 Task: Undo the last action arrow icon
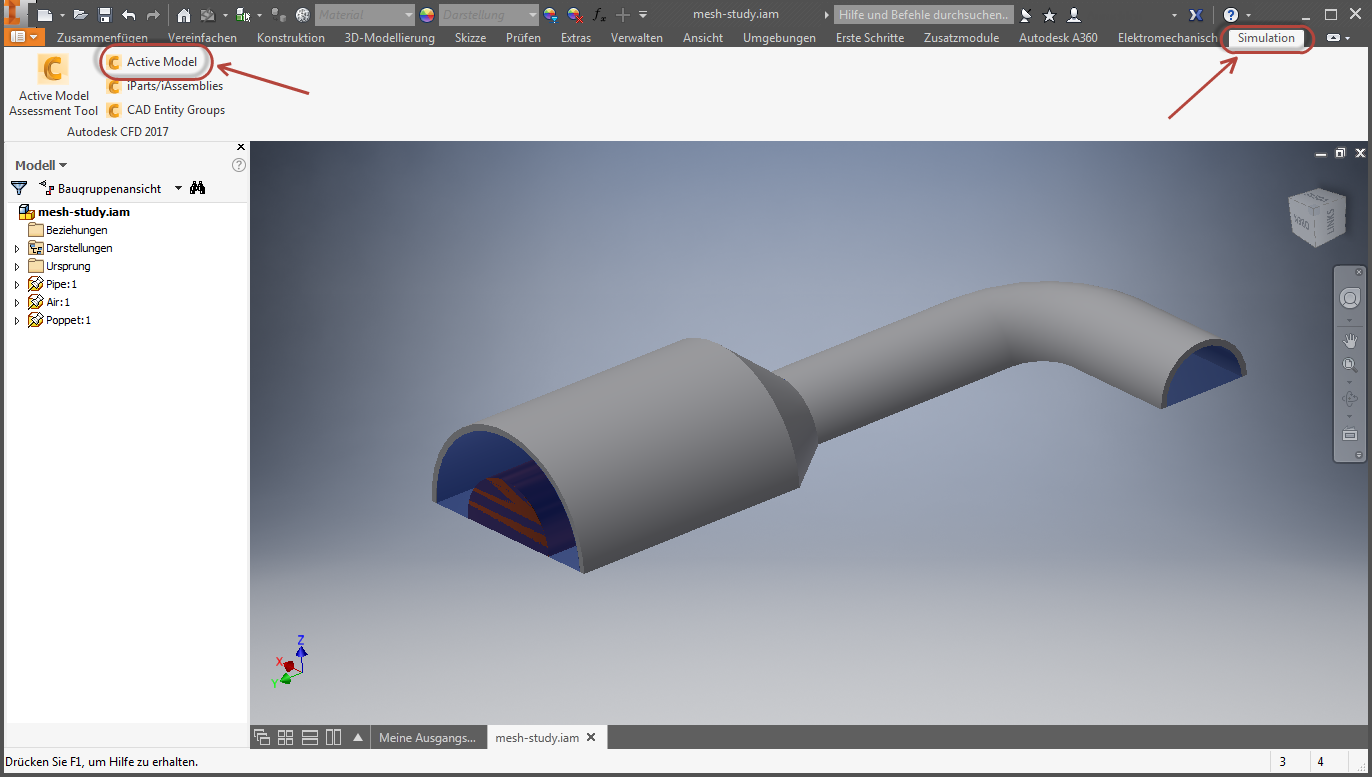[x=128, y=15]
